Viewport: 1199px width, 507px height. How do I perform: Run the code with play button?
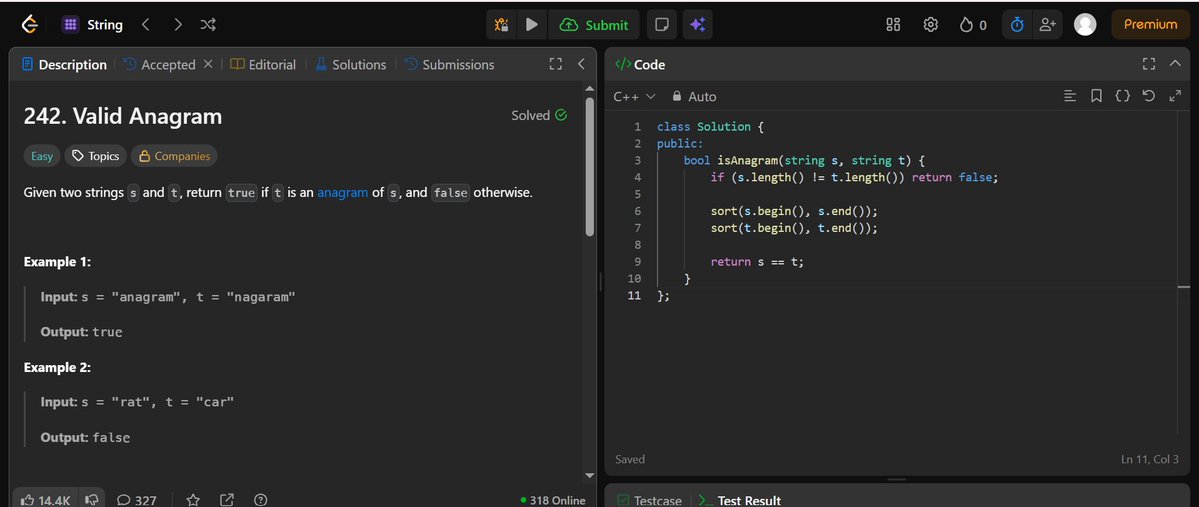pos(531,25)
